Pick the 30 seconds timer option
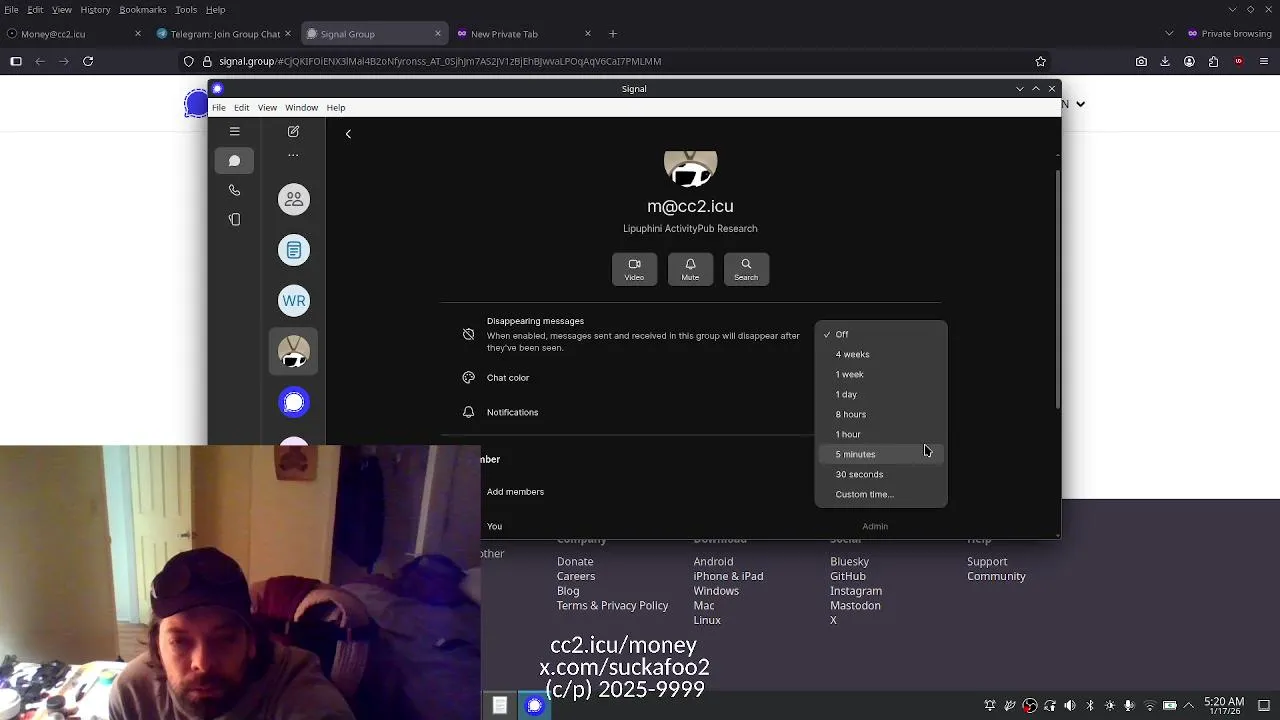1280x720 pixels. pyautogui.click(x=880, y=474)
